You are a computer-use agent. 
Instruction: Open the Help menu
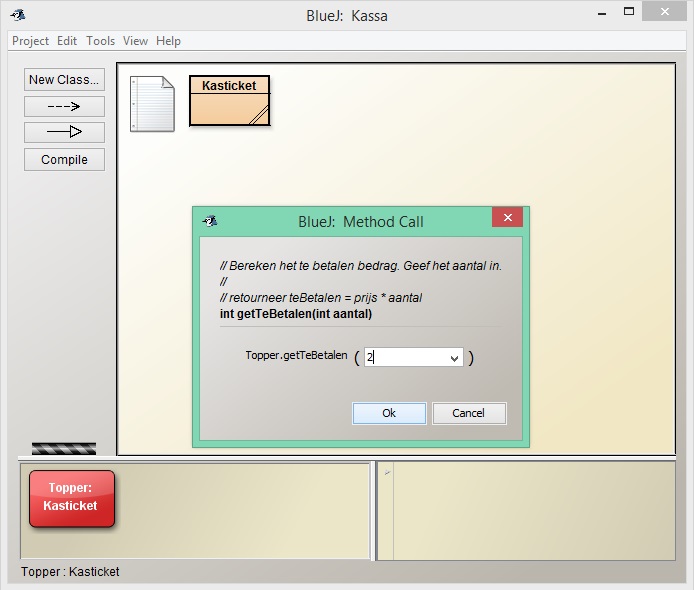168,41
